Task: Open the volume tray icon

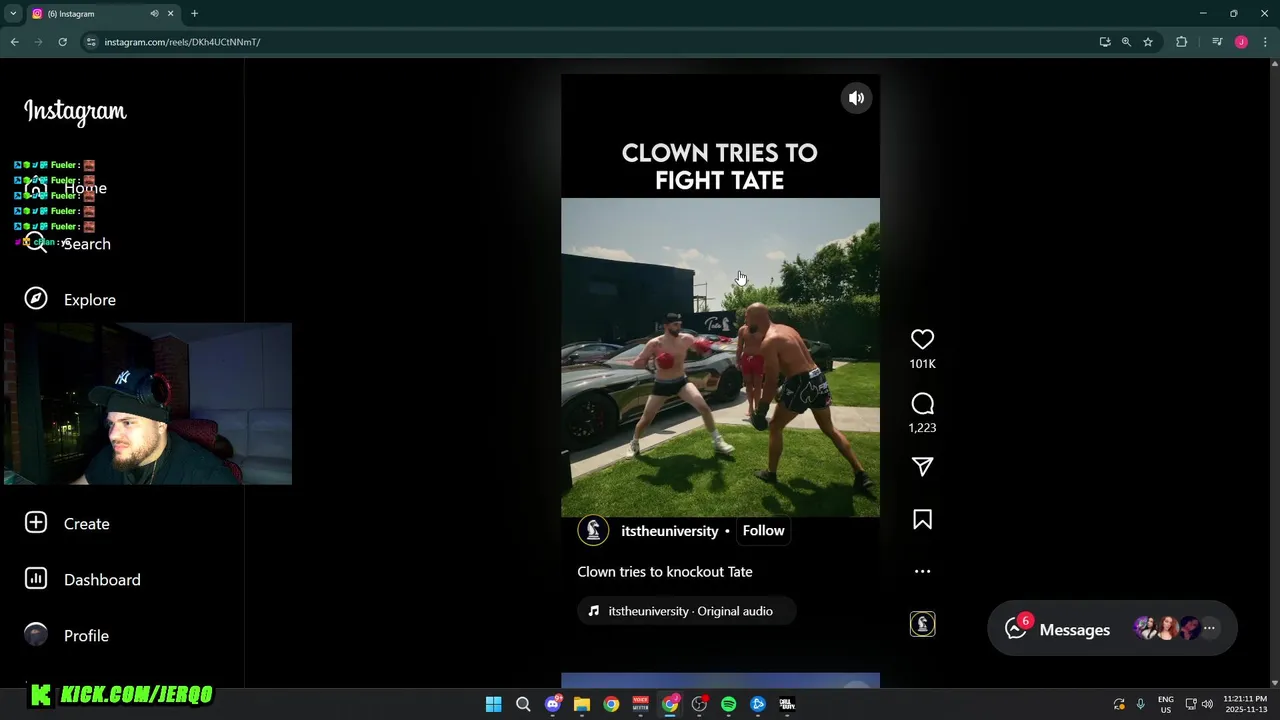Action: pos(1208,704)
